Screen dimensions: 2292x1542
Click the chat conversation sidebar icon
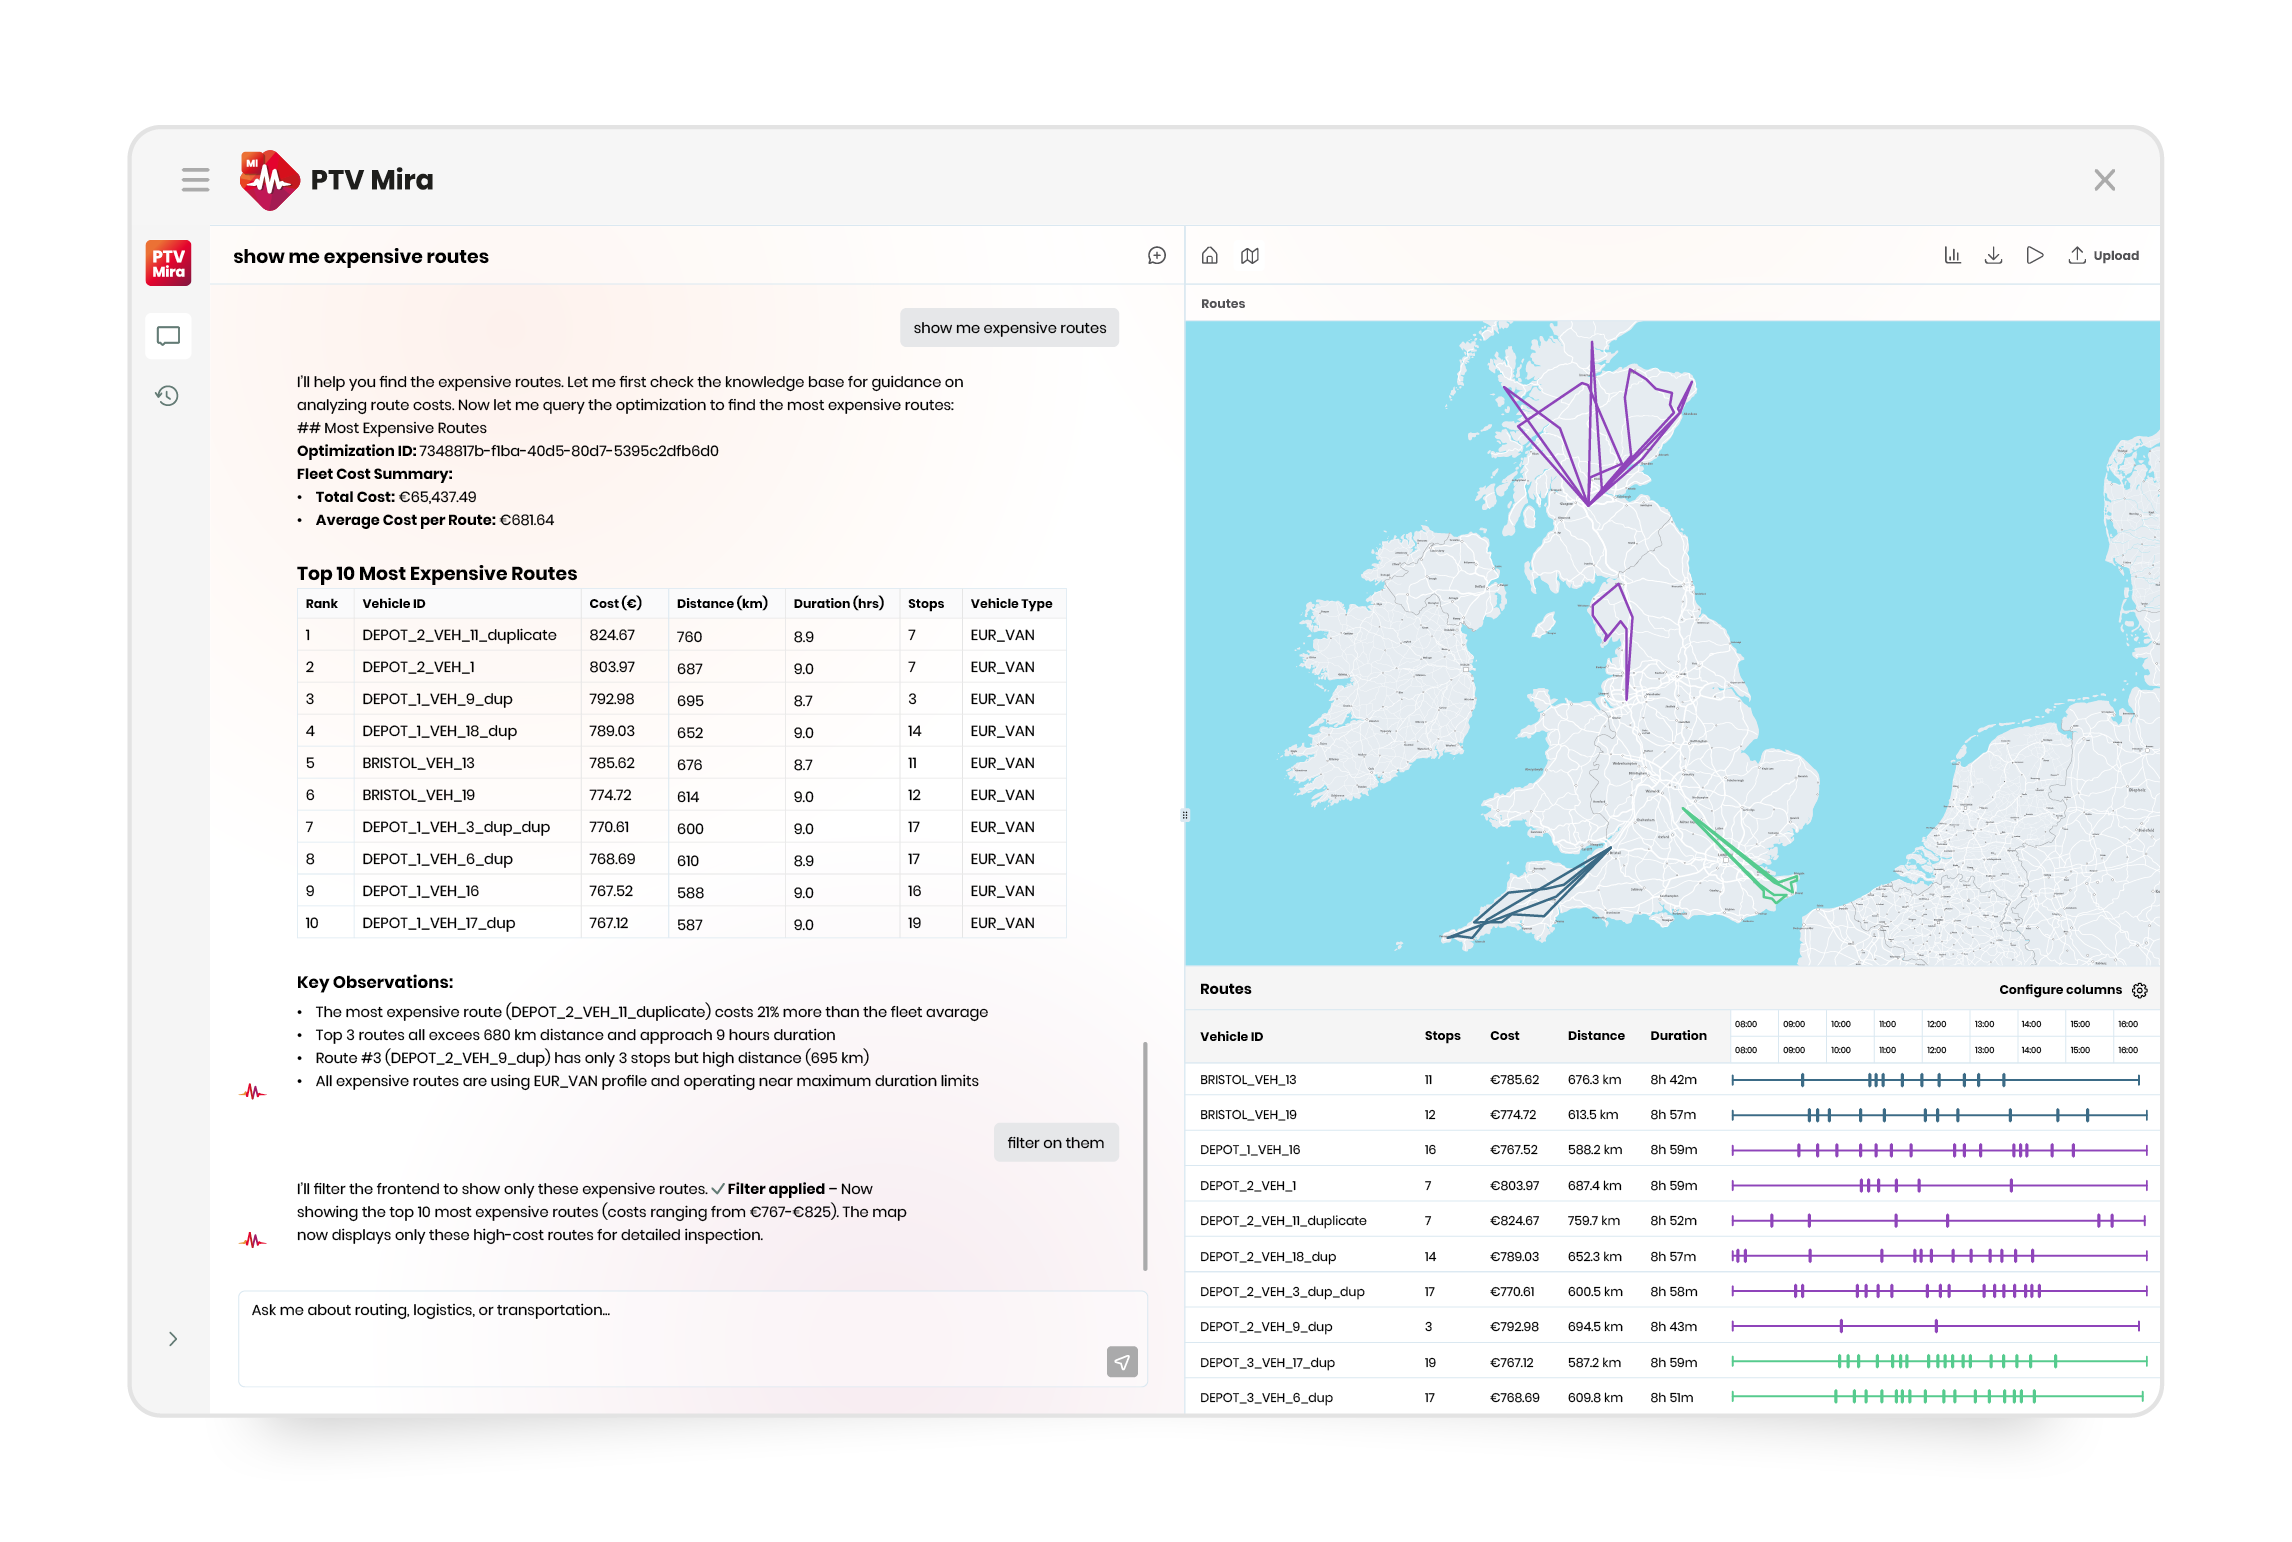point(168,336)
